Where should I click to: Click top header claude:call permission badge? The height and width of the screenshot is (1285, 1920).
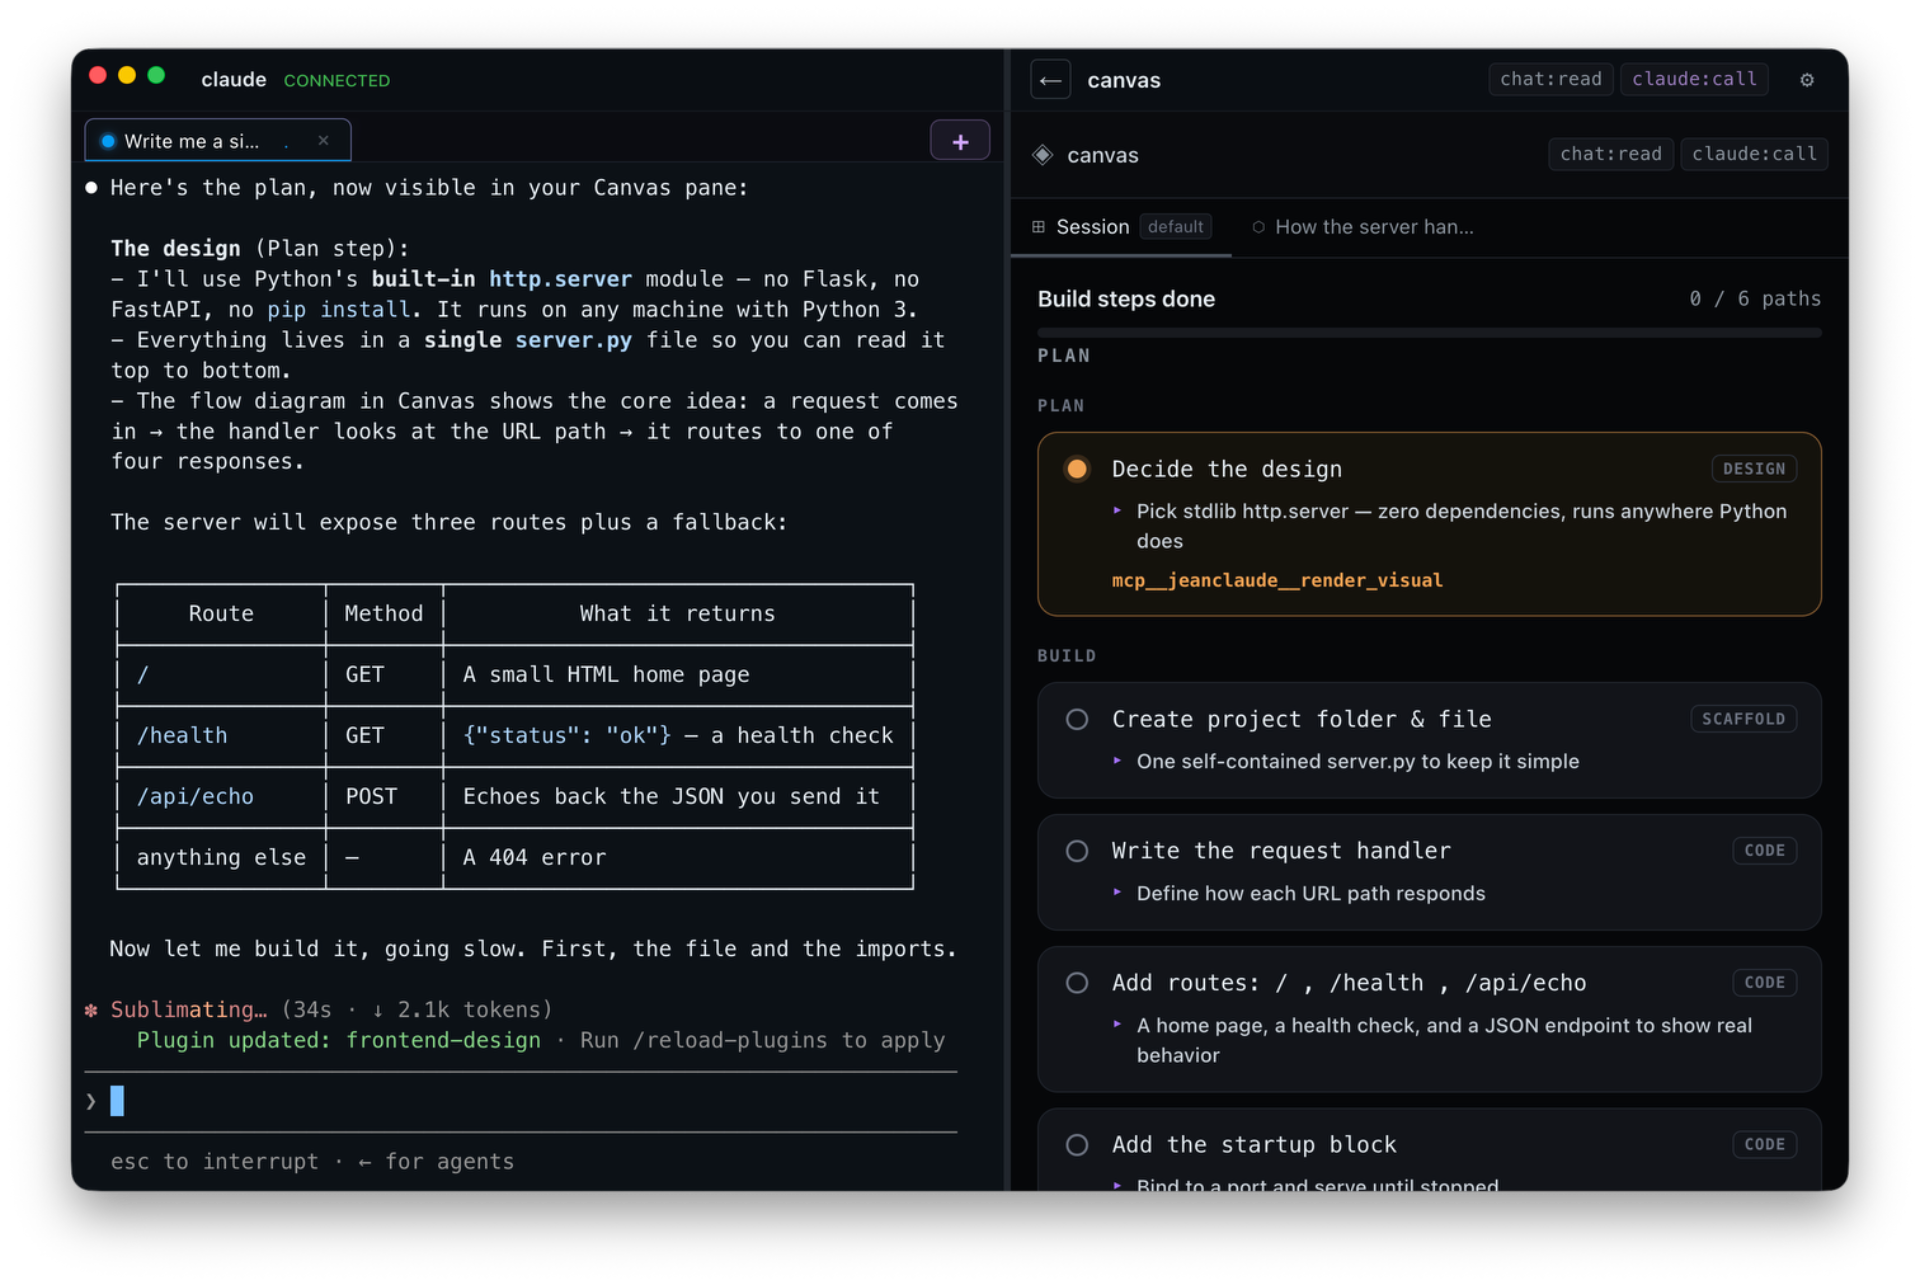click(1694, 79)
